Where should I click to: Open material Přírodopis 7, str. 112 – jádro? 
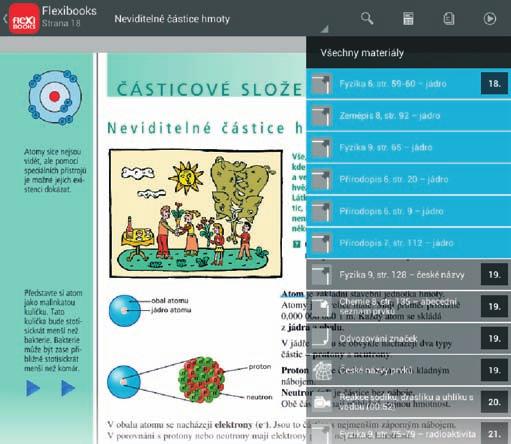[408, 243]
